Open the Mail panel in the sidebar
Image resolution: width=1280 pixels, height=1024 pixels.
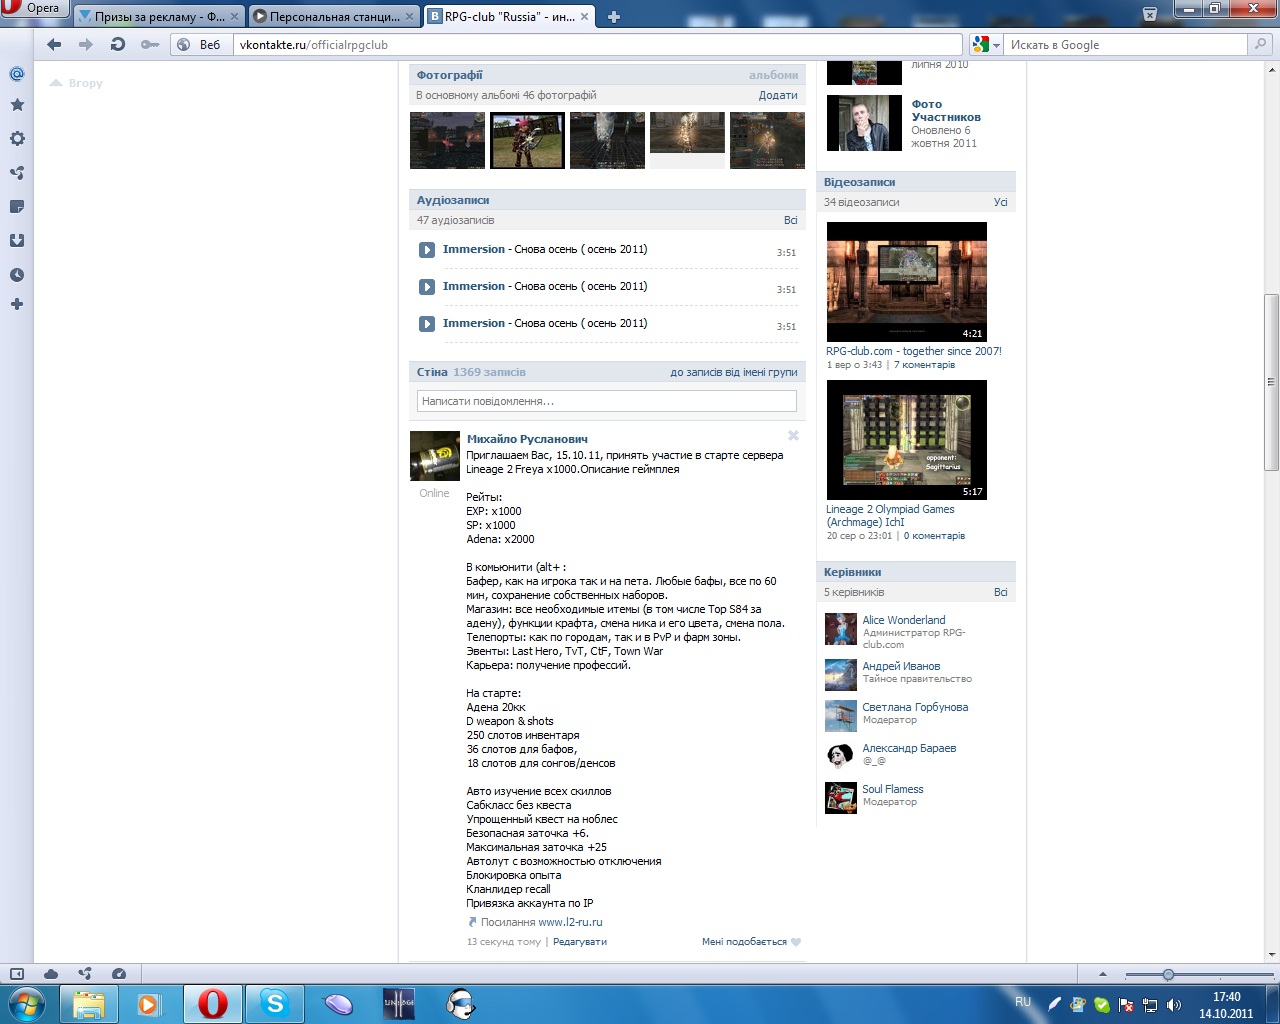point(17,74)
